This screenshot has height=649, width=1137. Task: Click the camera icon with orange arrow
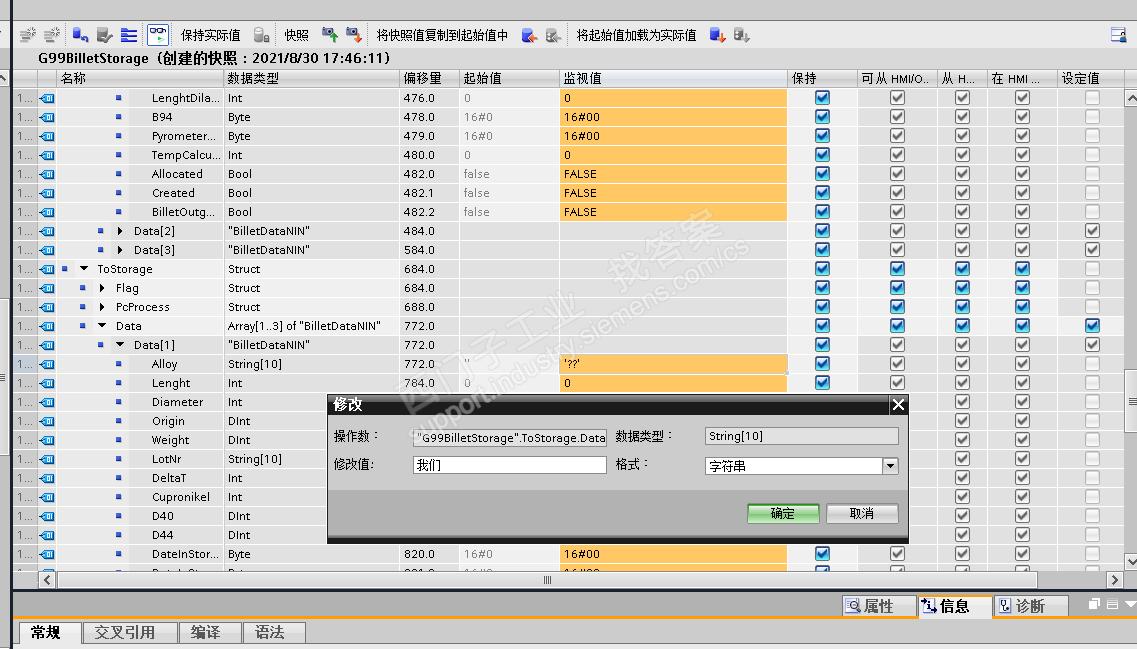point(354,35)
